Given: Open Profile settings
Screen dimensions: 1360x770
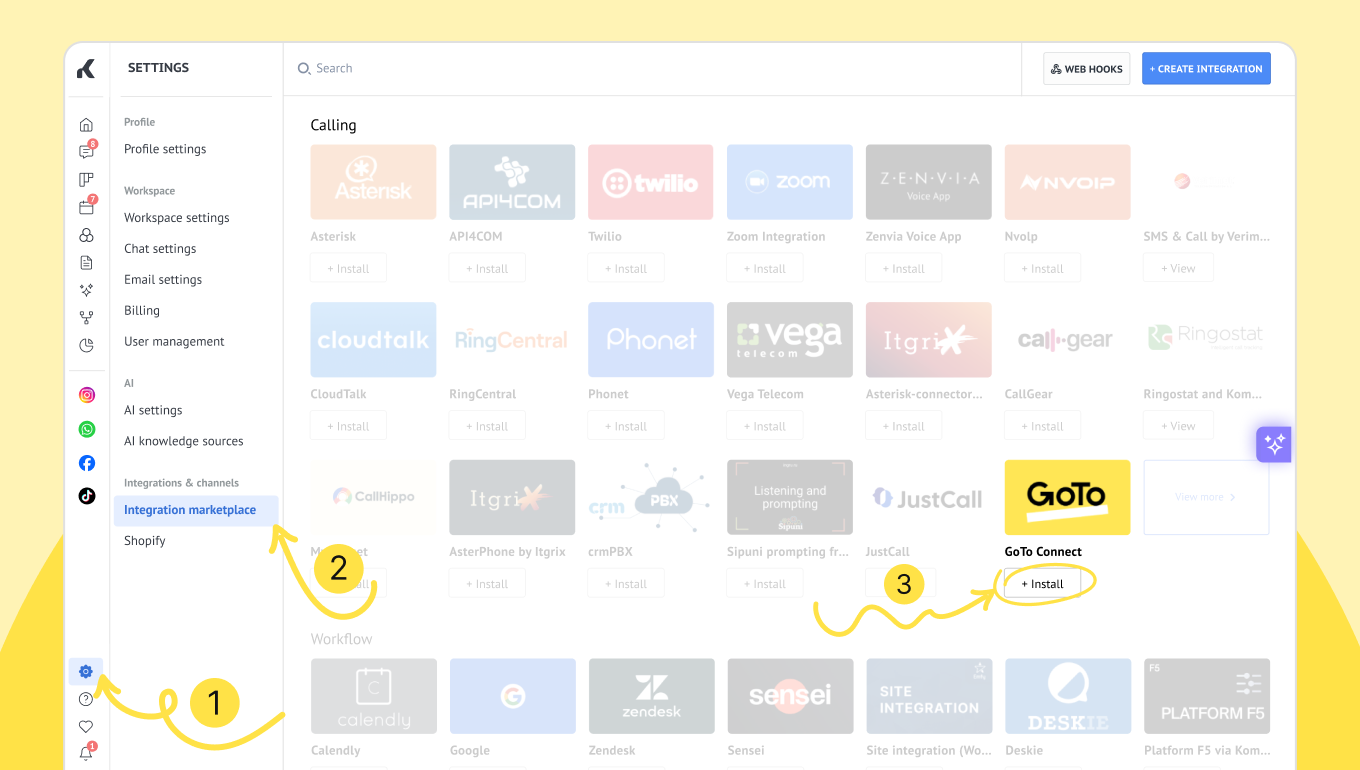Looking at the screenshot, I should pyautogui.click(x=165, y=149).
